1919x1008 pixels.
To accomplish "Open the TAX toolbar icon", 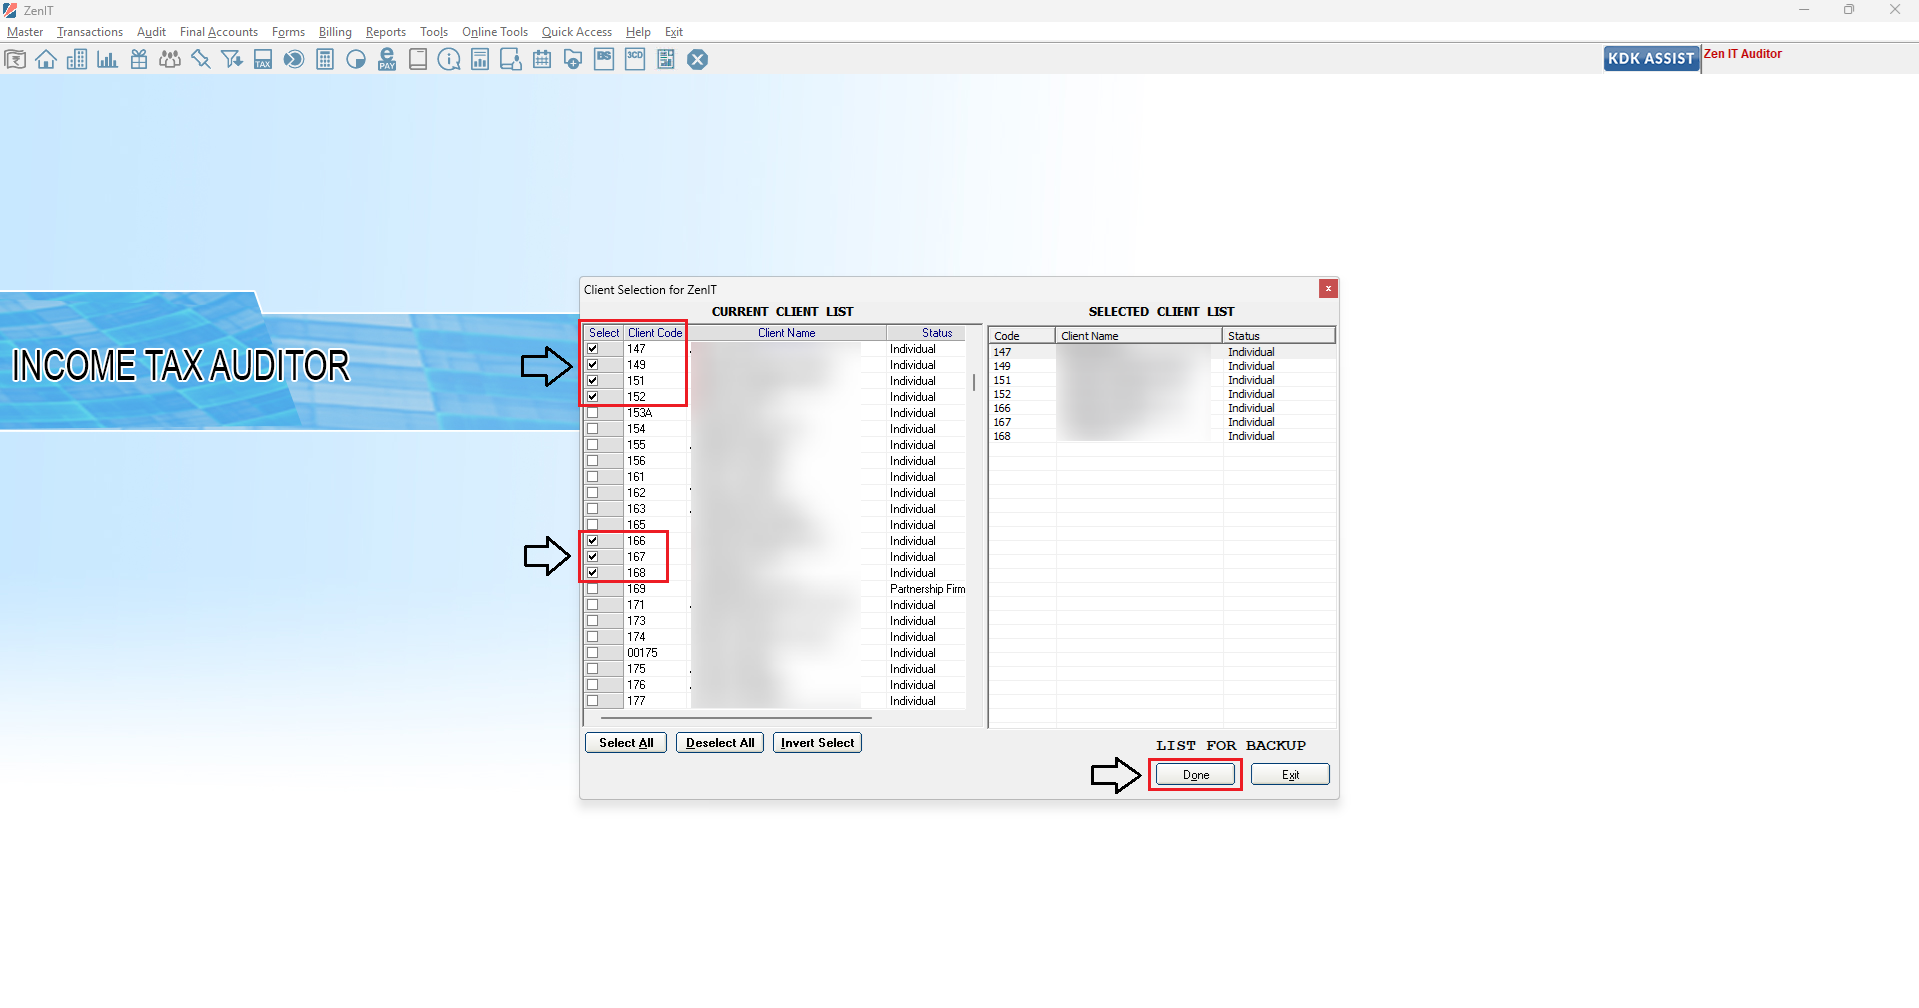I will click(x=263, y=60).
